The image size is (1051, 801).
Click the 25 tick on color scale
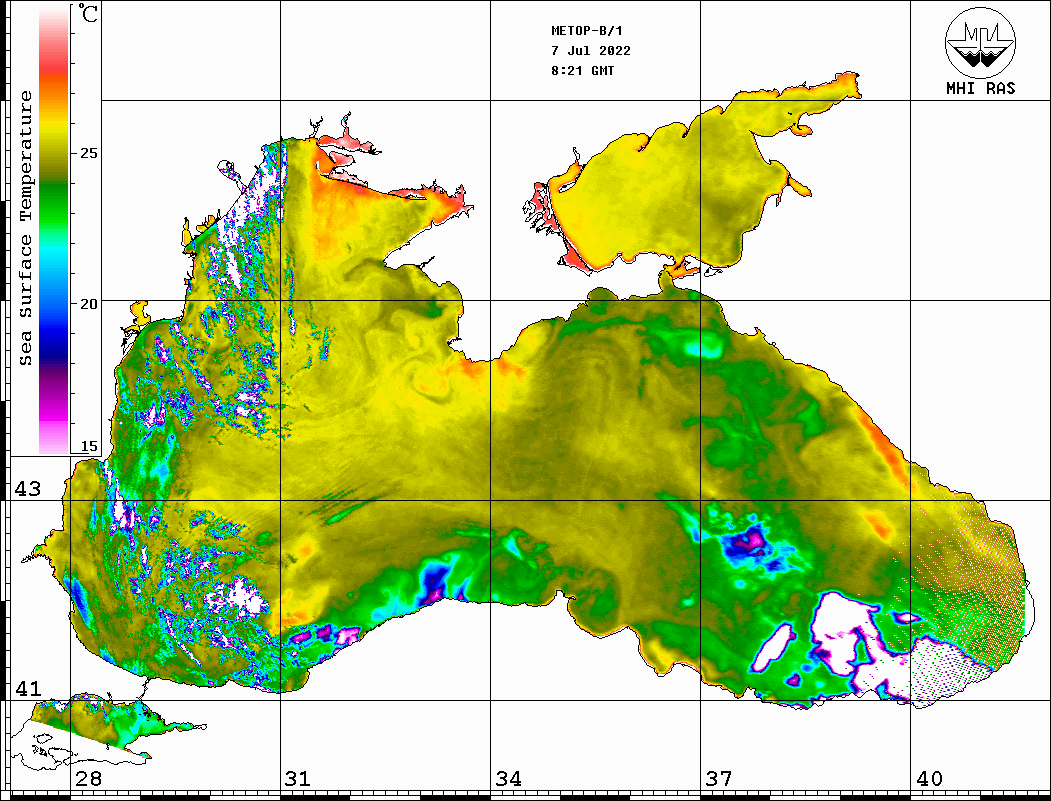pyautogui.click(x=88, y=153)
